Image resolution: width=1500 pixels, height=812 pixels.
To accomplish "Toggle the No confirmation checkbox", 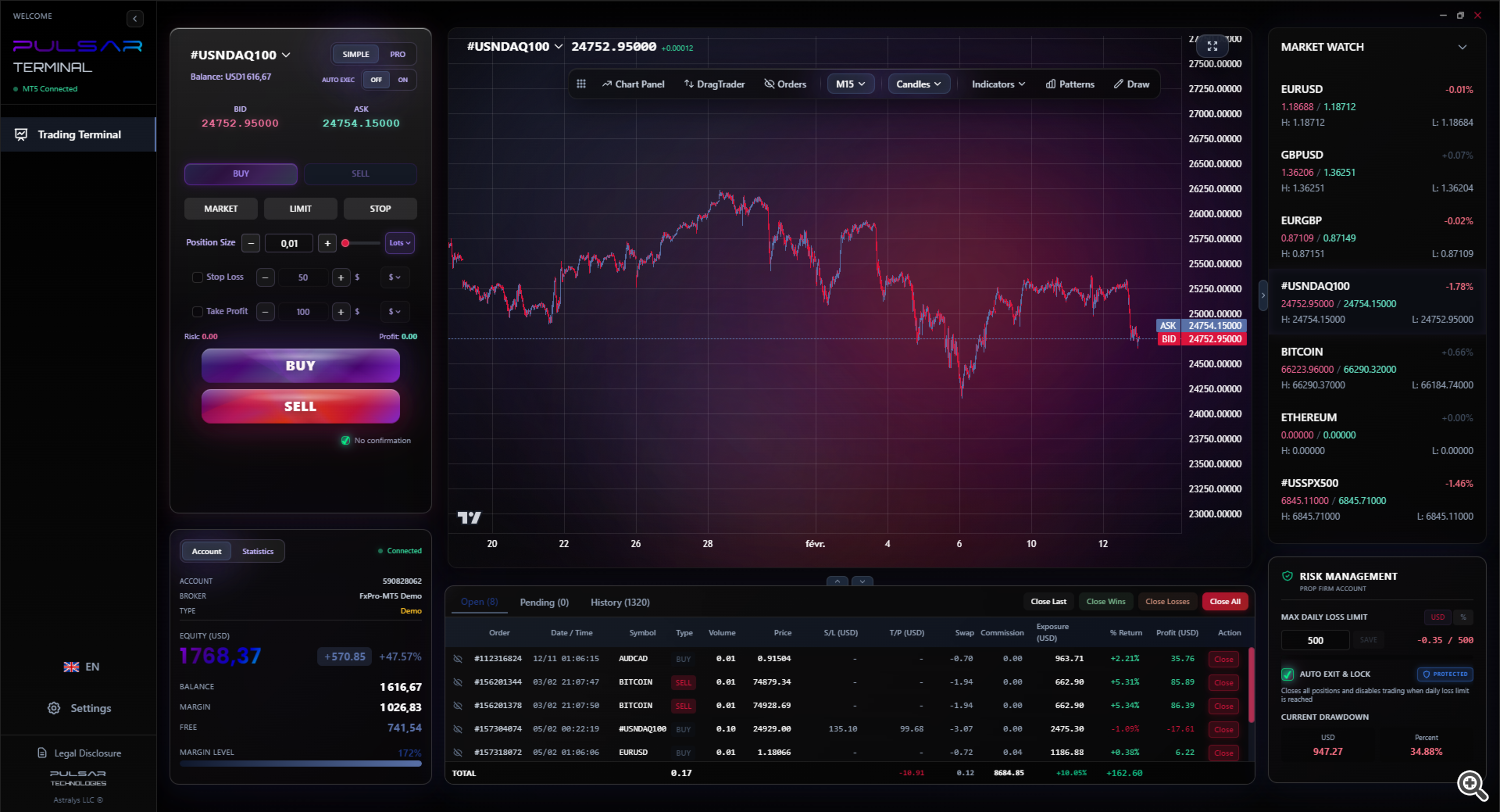I will (345, 440).
